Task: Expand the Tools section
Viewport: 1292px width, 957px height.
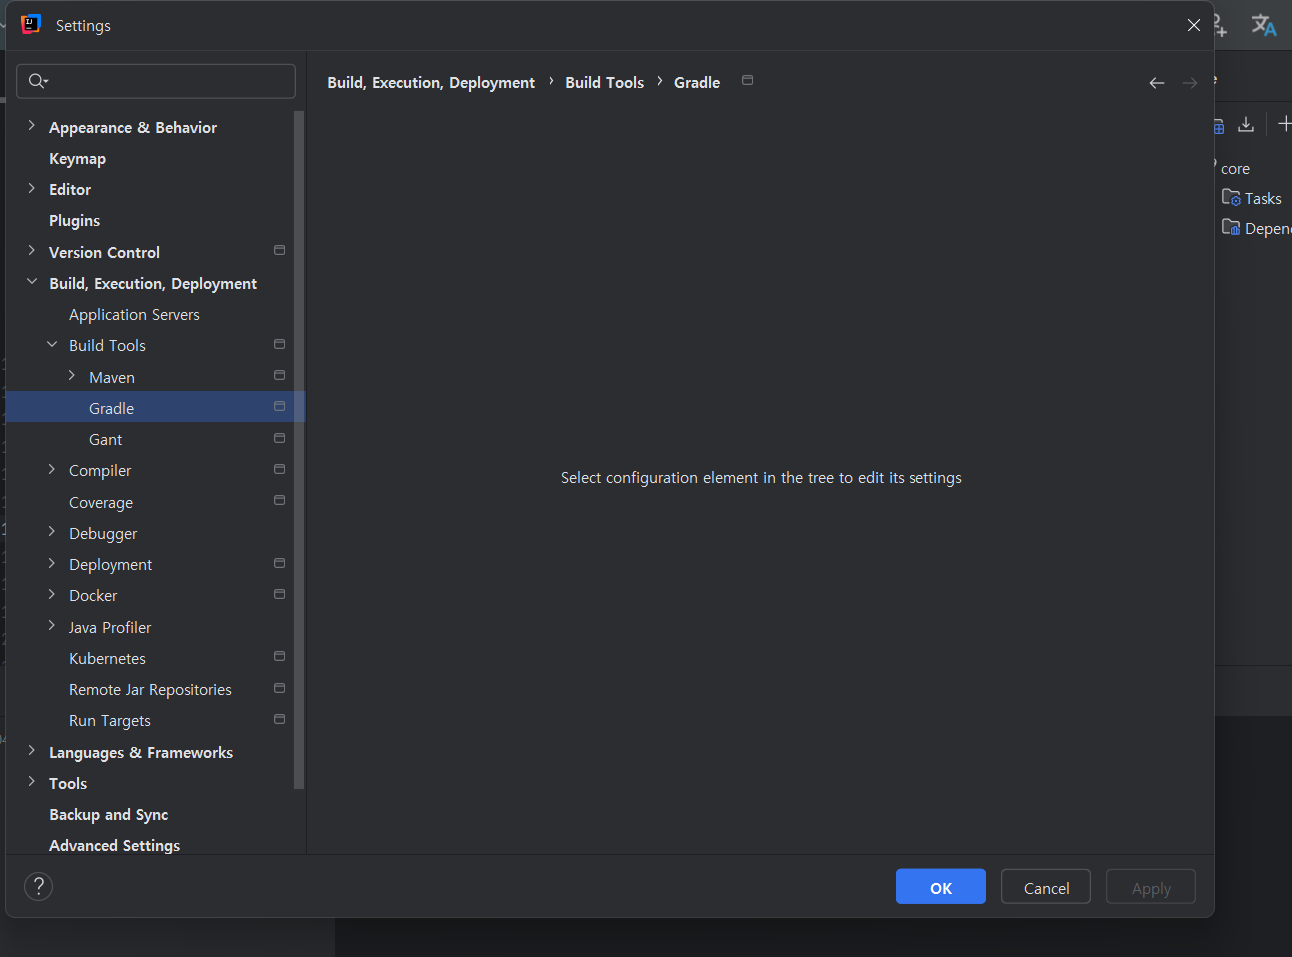Action: click(32, 782)
